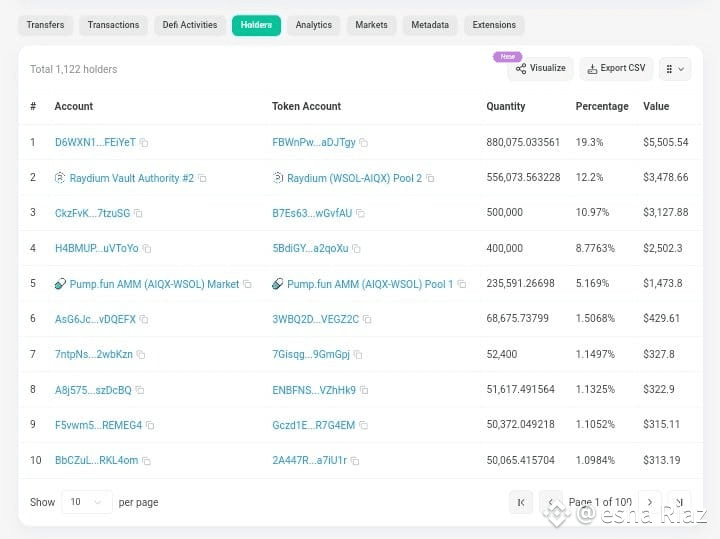This screenshot has width=720, height=539.
Task: Expand the rows per page selector
Action: (86, 502)
